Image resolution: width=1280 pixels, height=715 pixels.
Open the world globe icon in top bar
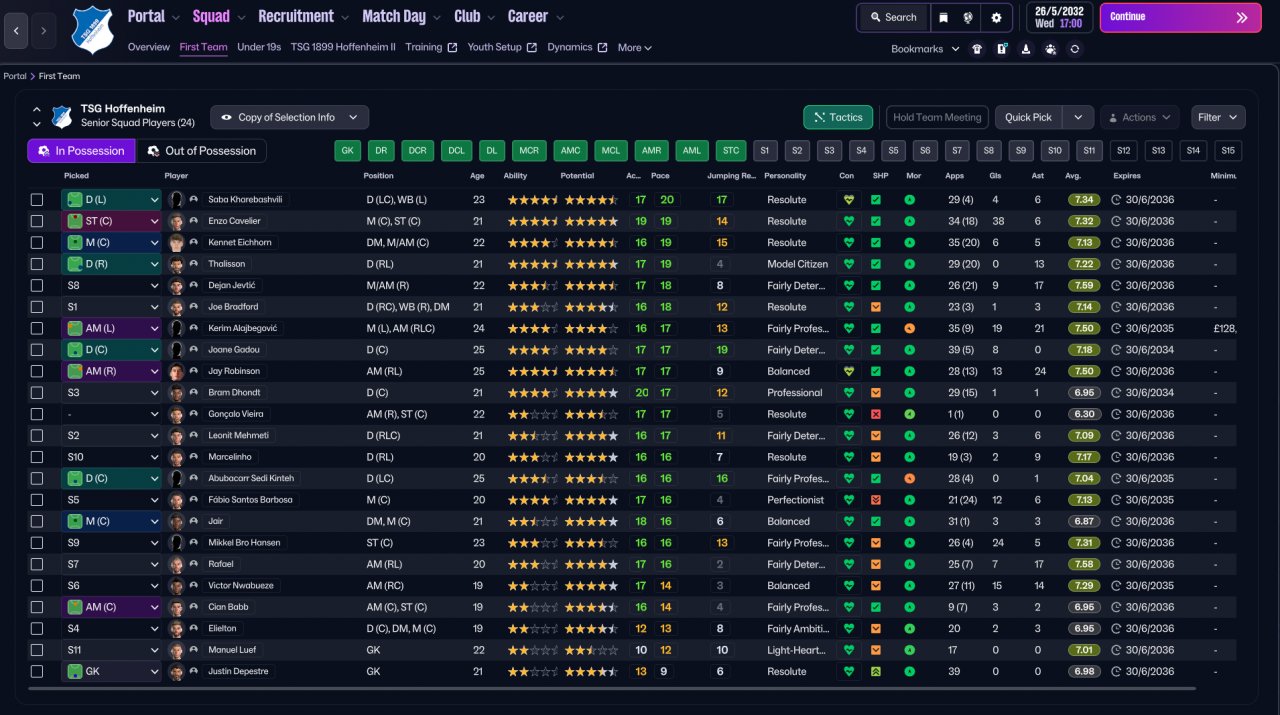click(x=969, y=17)
